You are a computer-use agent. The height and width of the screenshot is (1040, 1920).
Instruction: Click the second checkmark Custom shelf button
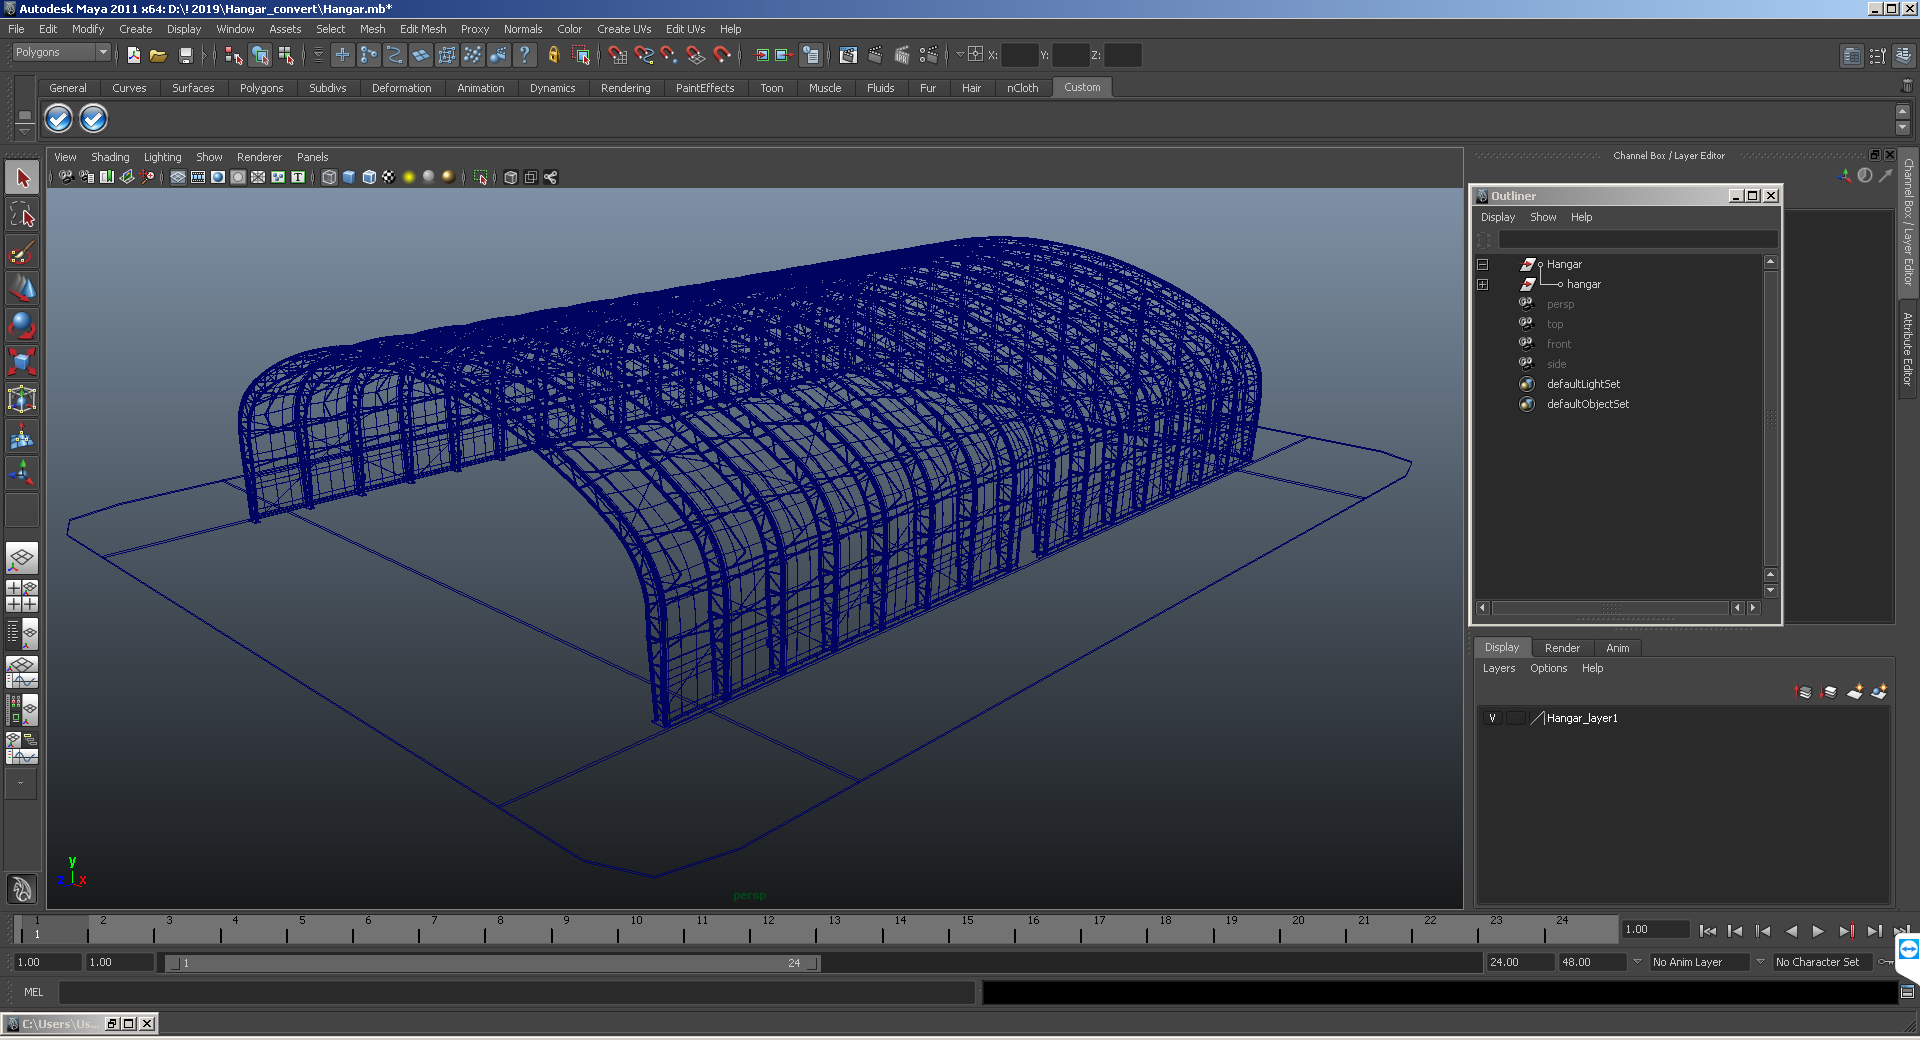(x=93, y=119)
